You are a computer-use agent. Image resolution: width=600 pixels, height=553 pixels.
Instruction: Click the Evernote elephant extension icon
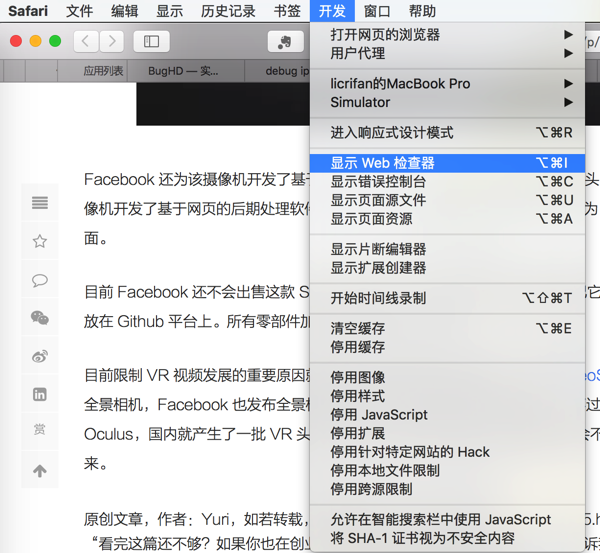click(x=285, y=41)
